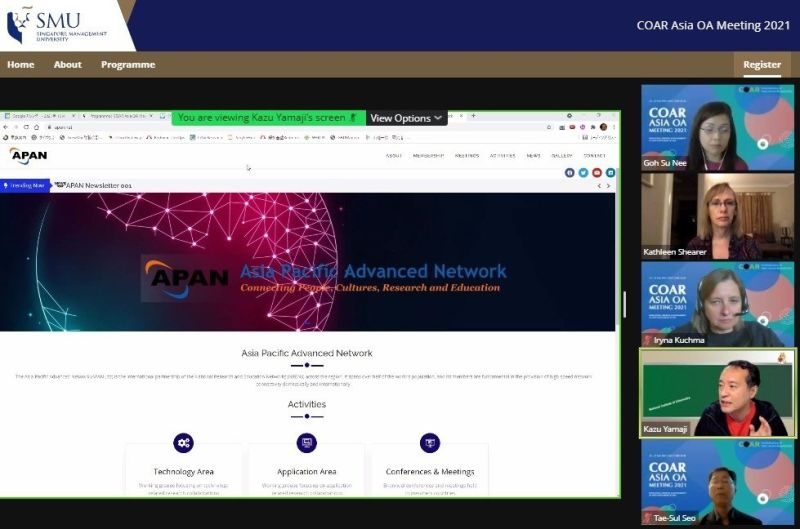The height and width of the screenshot is (529, 800).
Task: Open the Technology Area heading
Action: 184,472
